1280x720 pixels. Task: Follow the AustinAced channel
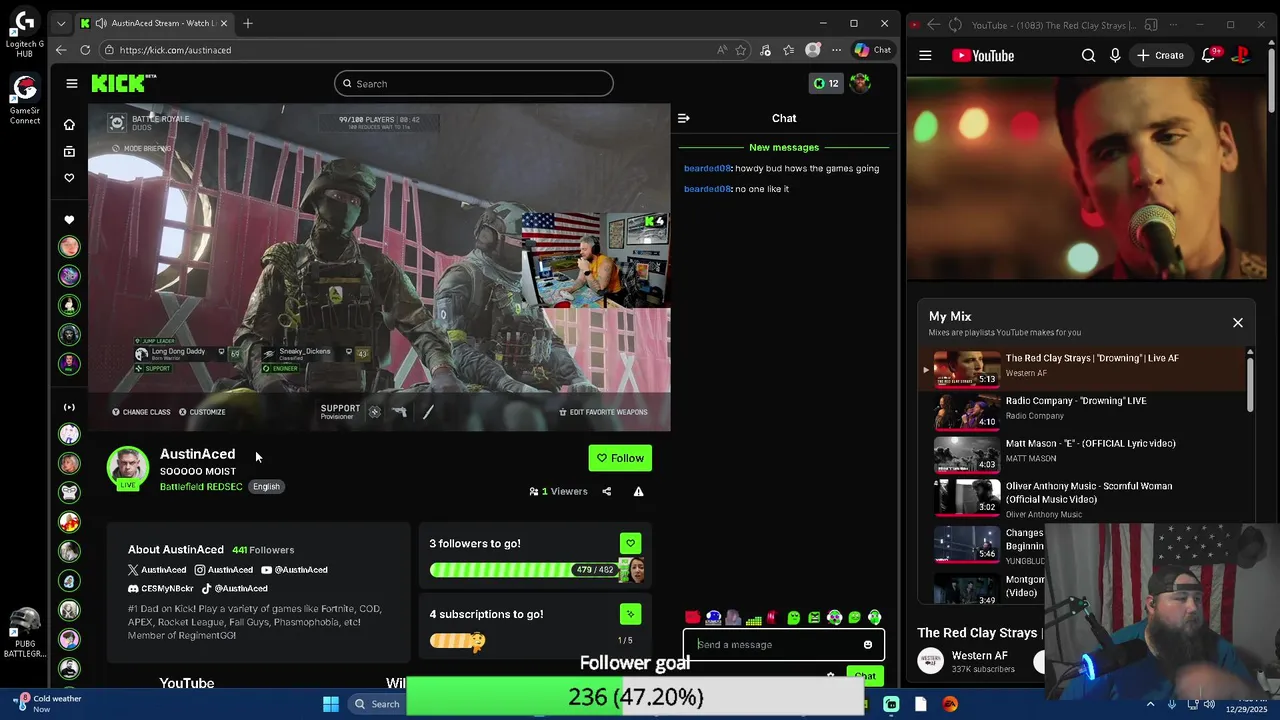coord(620,458)
